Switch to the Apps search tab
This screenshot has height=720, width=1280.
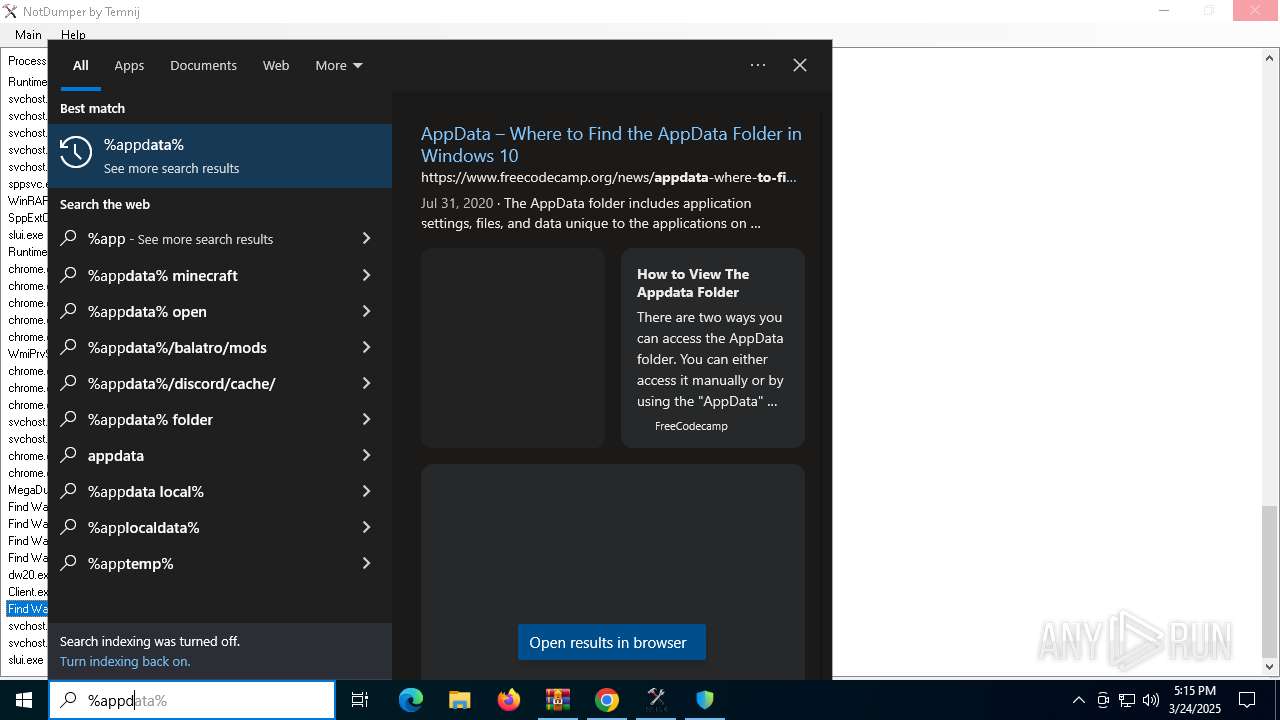pyautogui.click(x=129, y=65)
